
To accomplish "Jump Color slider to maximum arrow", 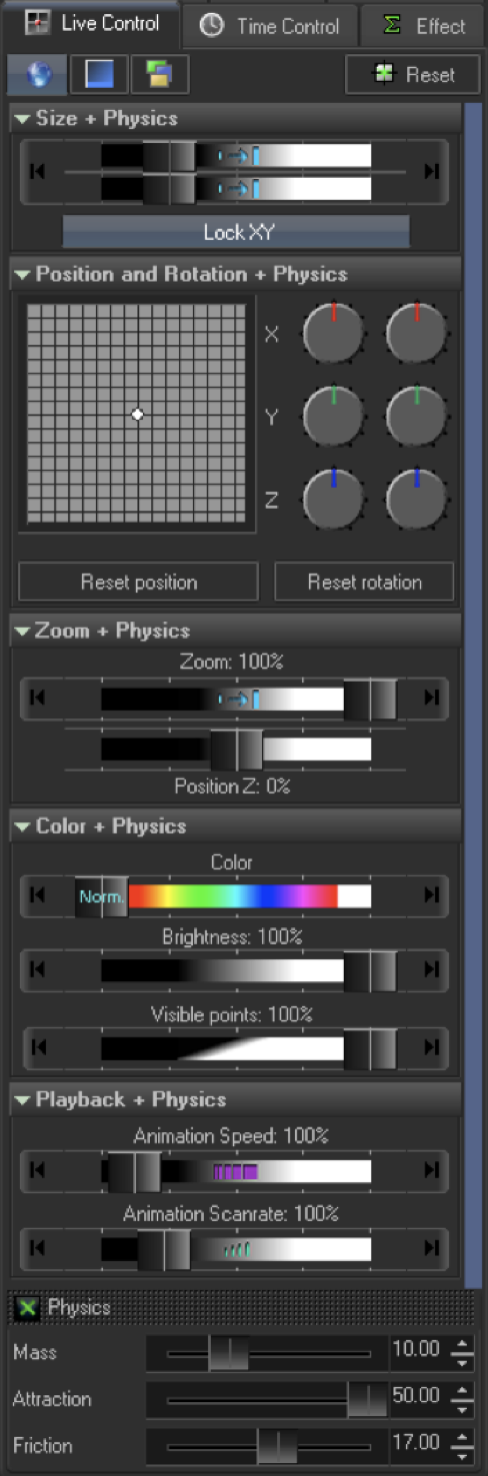I will tap(431, 894).
